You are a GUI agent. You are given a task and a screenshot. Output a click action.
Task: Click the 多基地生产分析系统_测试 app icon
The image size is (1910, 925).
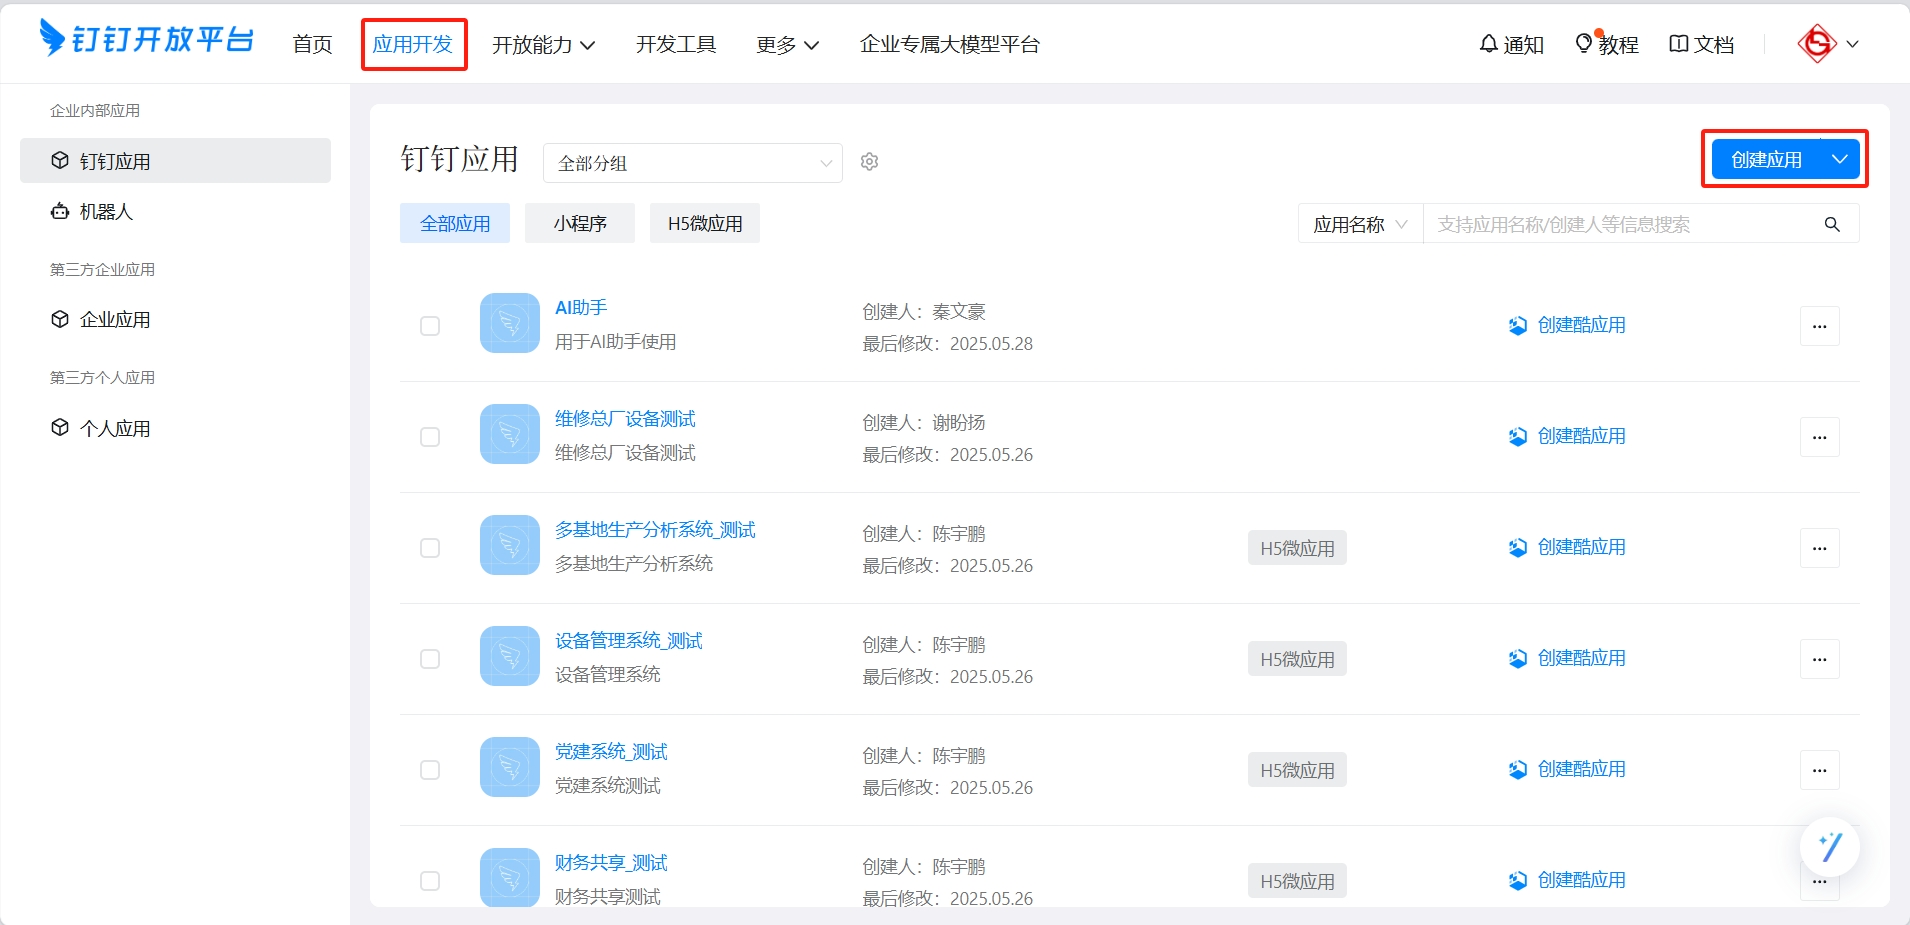[x=510, y=545]
